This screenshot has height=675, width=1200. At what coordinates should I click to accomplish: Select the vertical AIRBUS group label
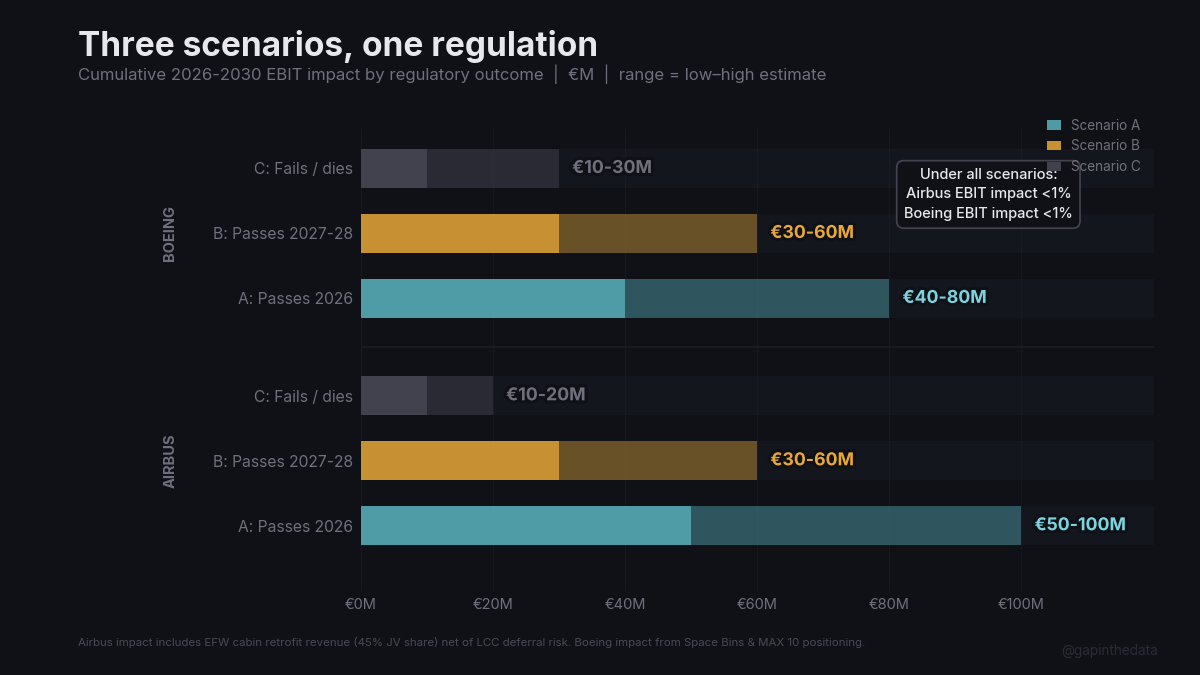[169, 461]
